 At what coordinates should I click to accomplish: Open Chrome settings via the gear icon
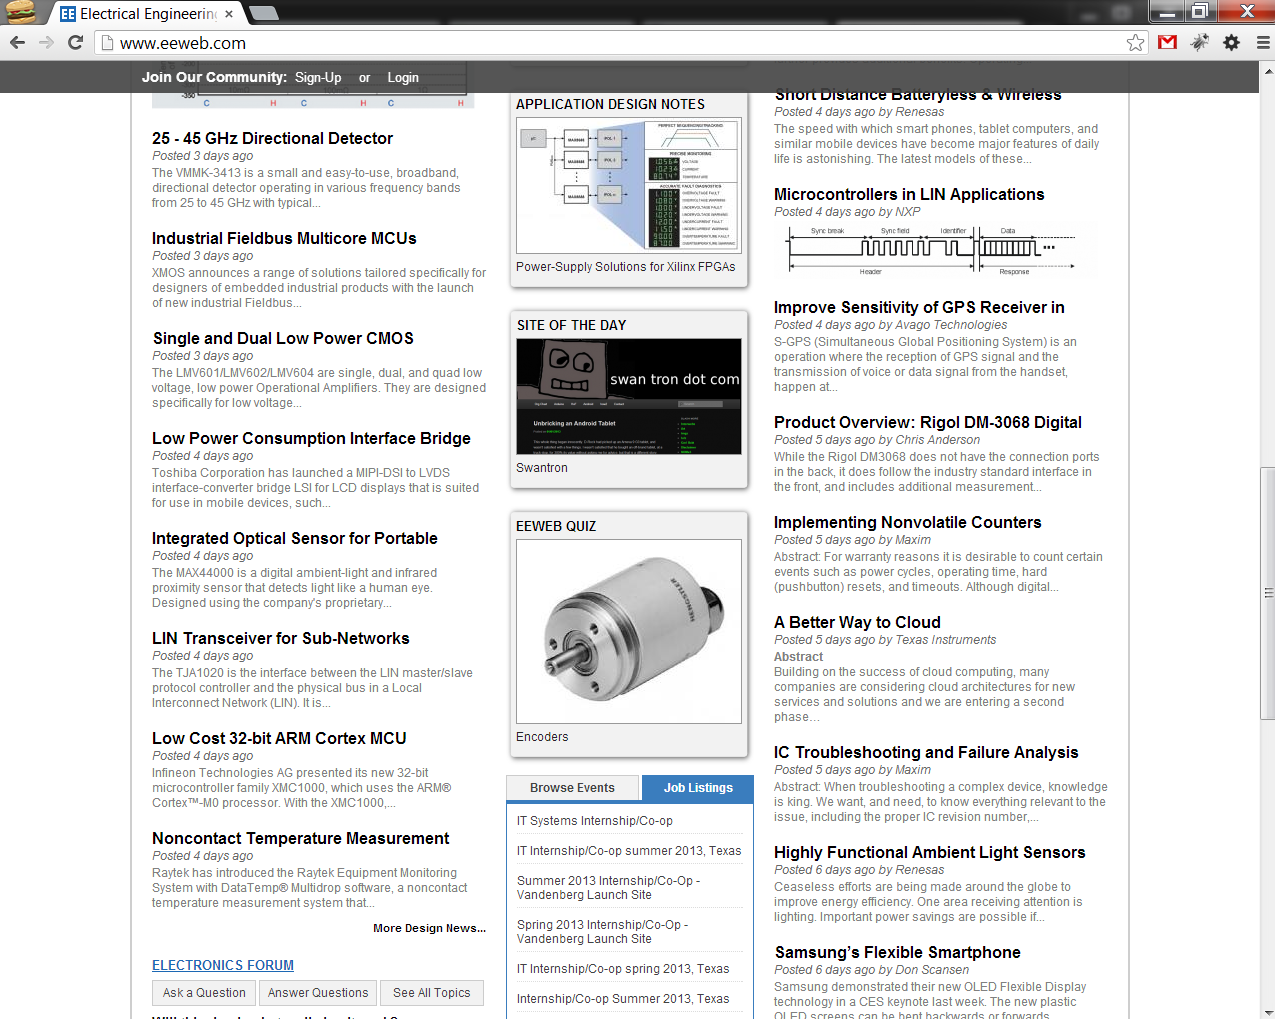pos(1231,44)
